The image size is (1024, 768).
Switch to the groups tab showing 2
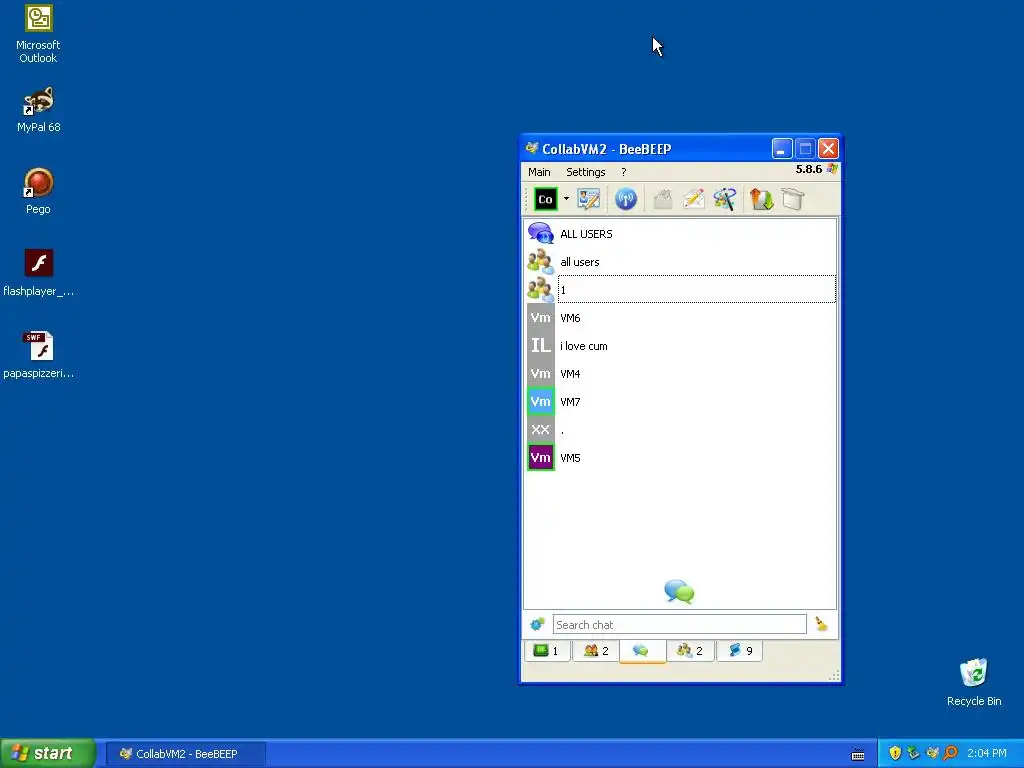690,650
